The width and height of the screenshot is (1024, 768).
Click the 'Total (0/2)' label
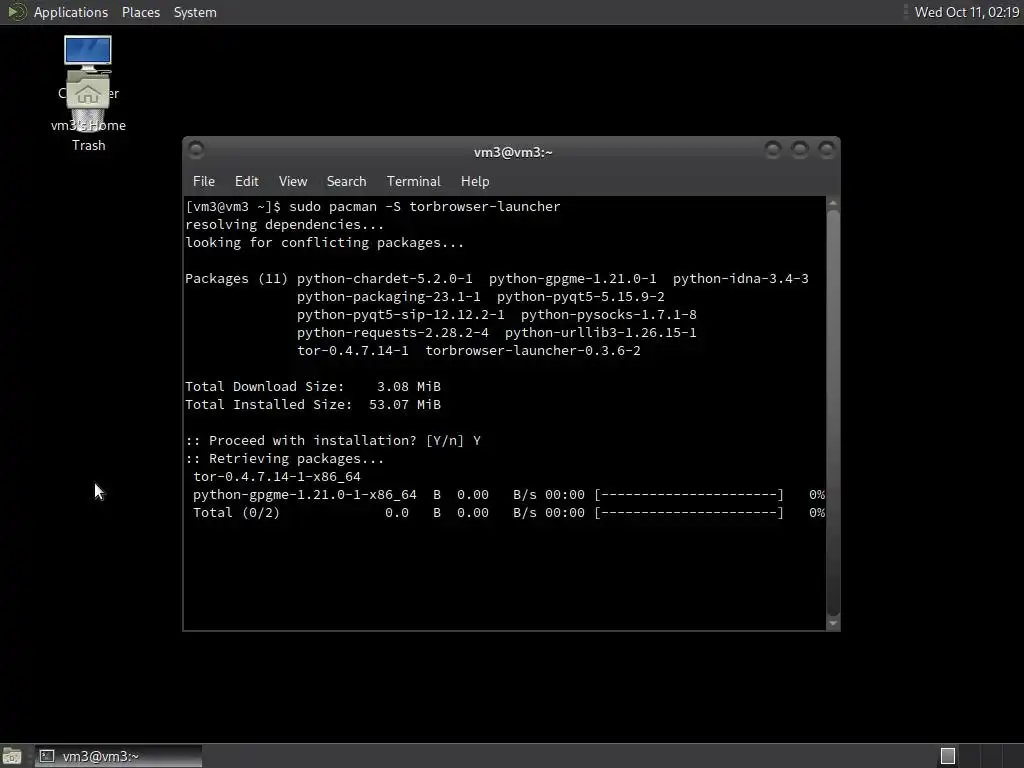point(236,513)
